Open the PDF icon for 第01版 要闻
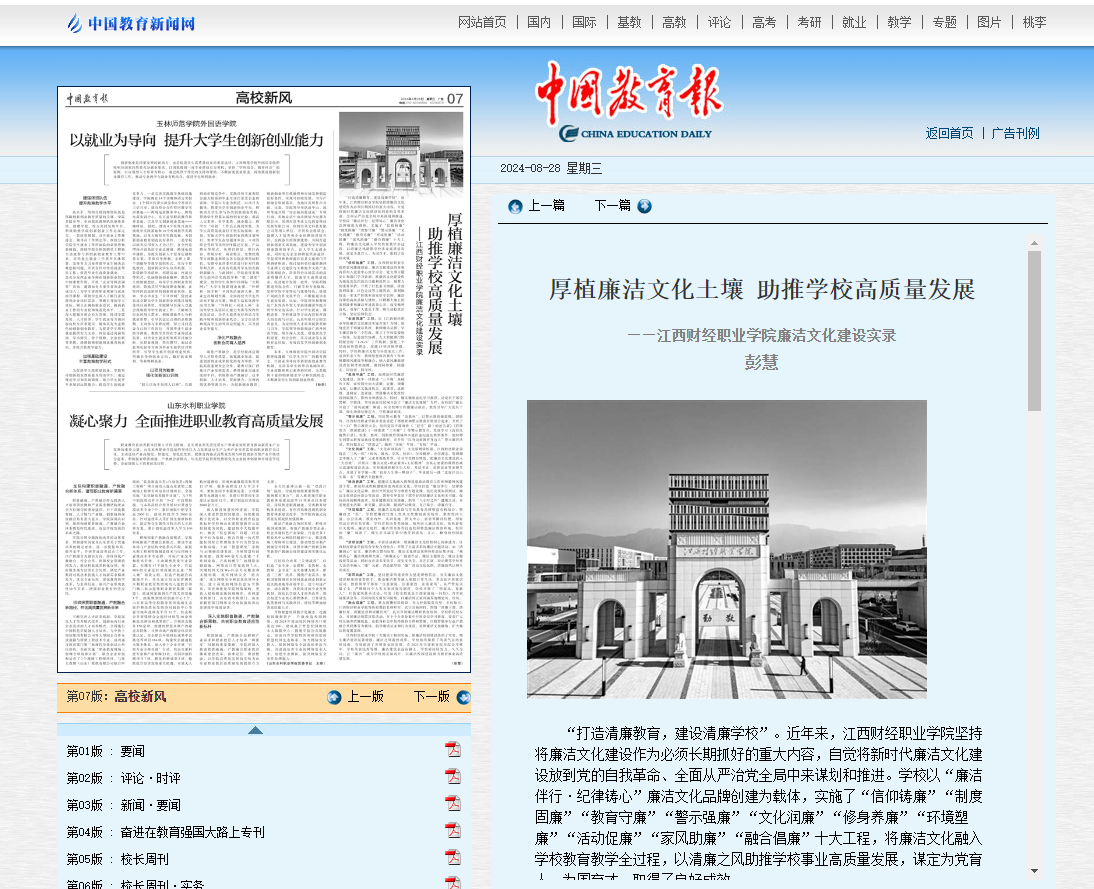The width and height of the screenshot is (1094, 889). (453, 750)
